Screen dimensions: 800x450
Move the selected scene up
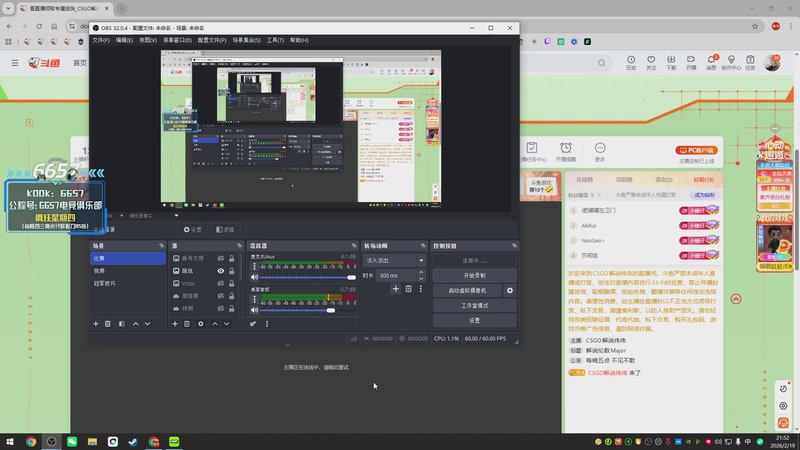tap(136, 324)
